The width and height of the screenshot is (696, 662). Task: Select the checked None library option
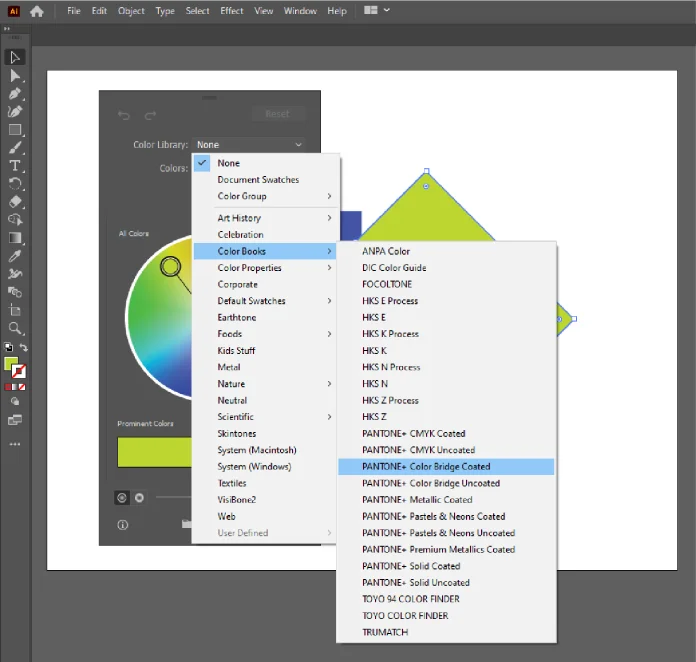228,163
